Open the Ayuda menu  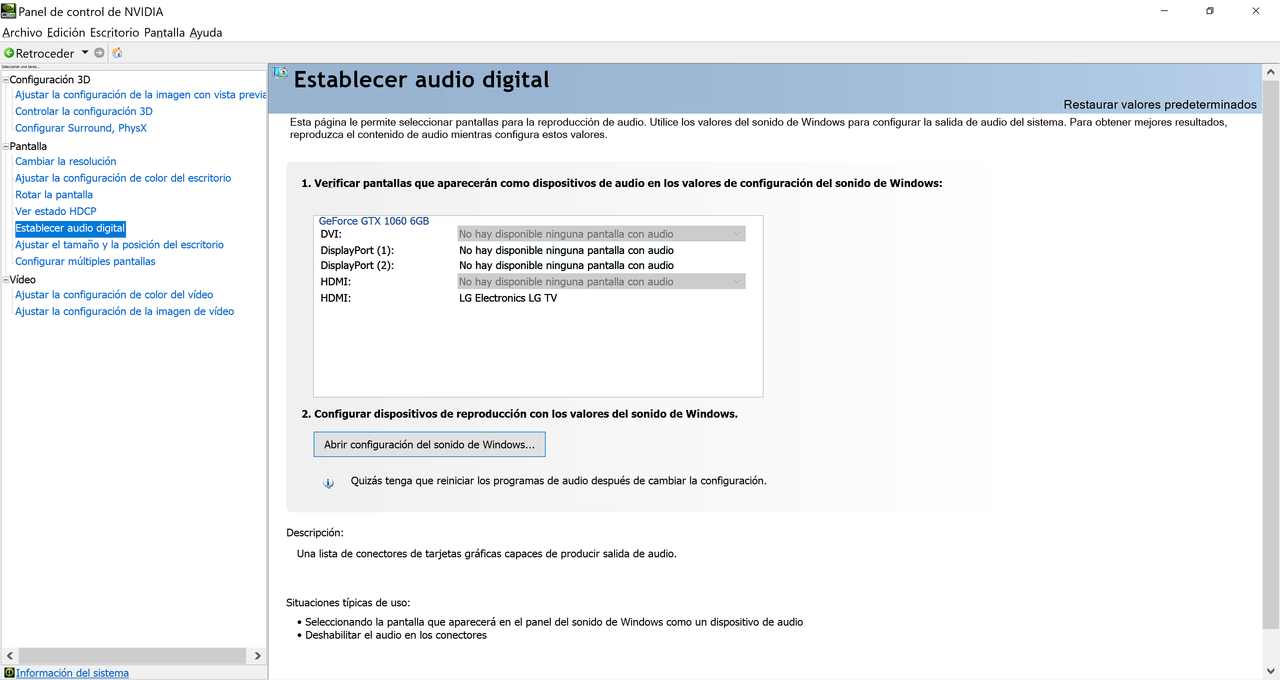coord(206,32)
